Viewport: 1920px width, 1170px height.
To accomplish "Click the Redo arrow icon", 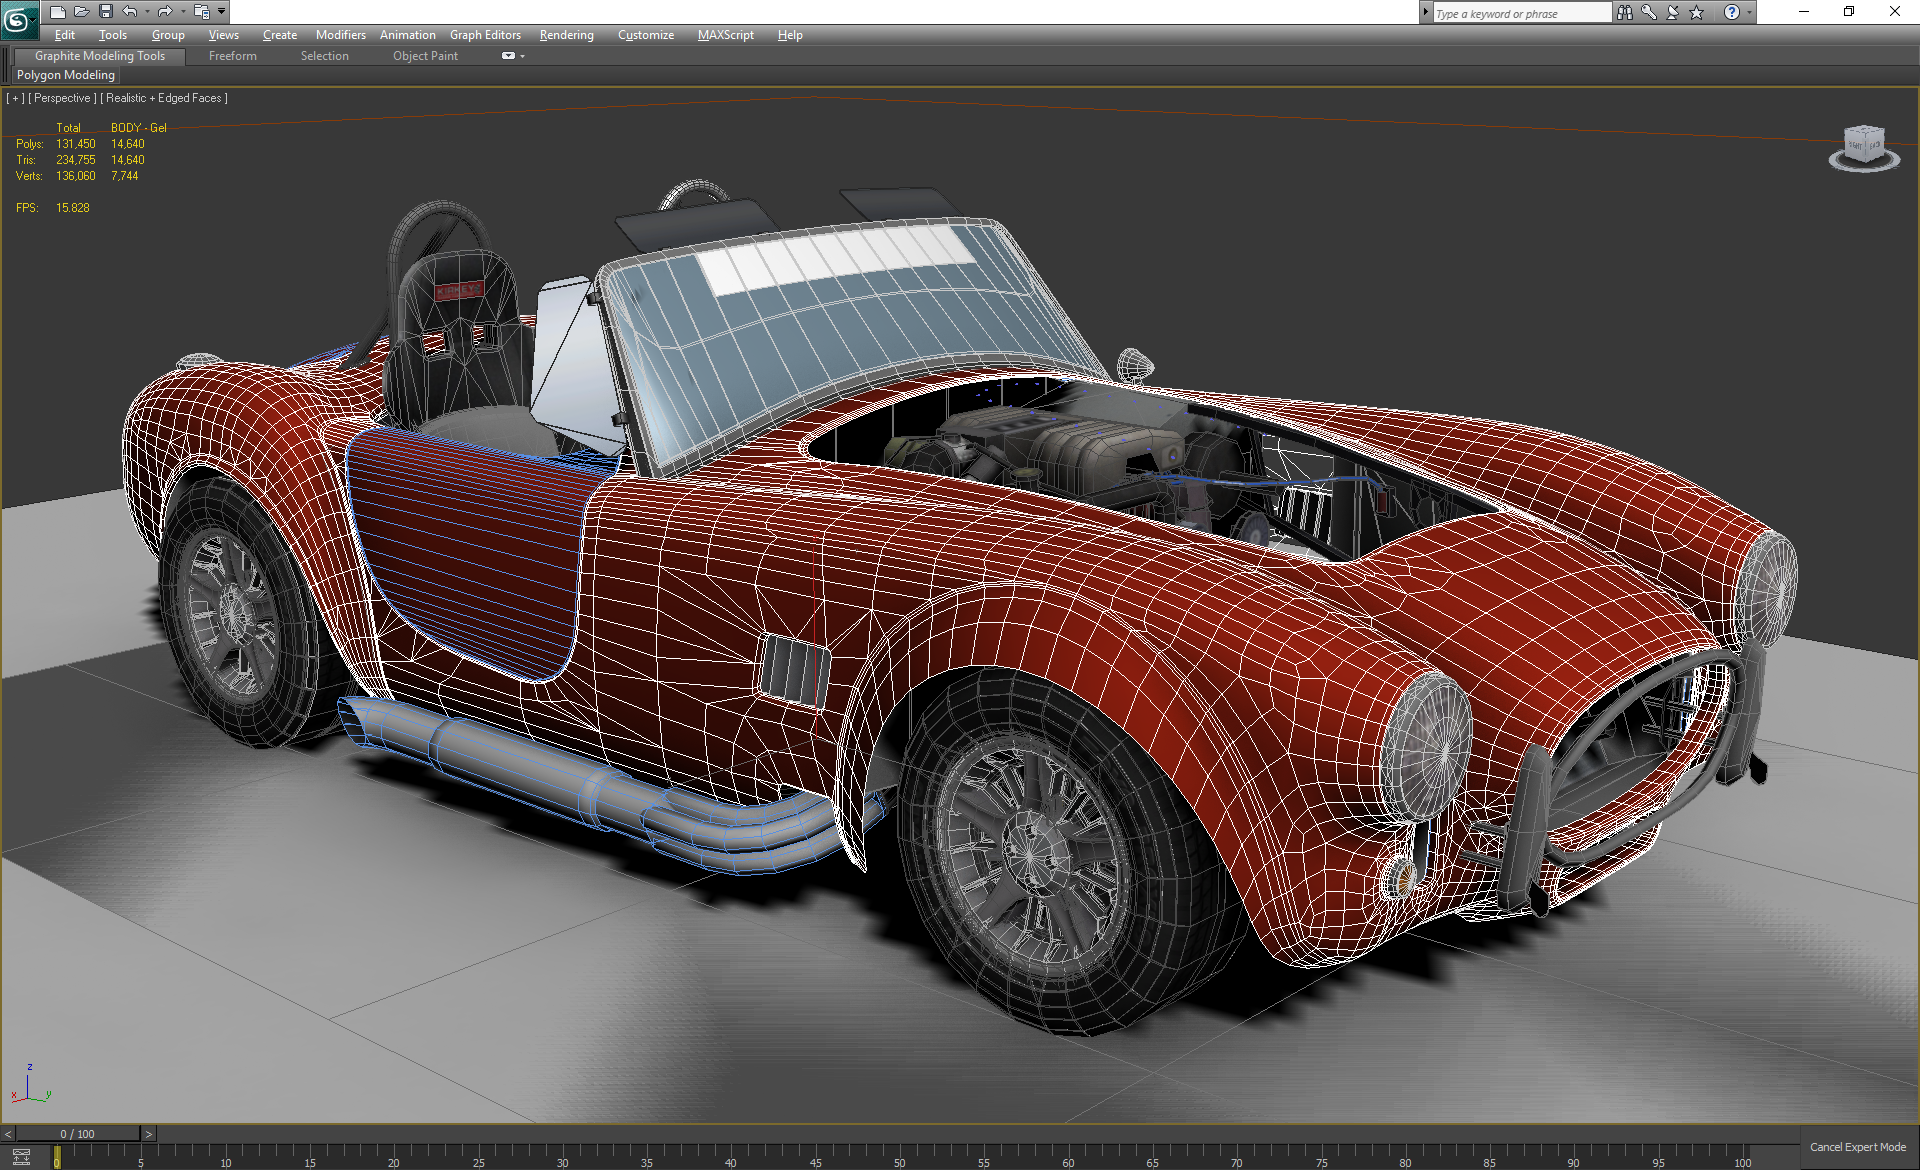I will click(x=165, y=12).
